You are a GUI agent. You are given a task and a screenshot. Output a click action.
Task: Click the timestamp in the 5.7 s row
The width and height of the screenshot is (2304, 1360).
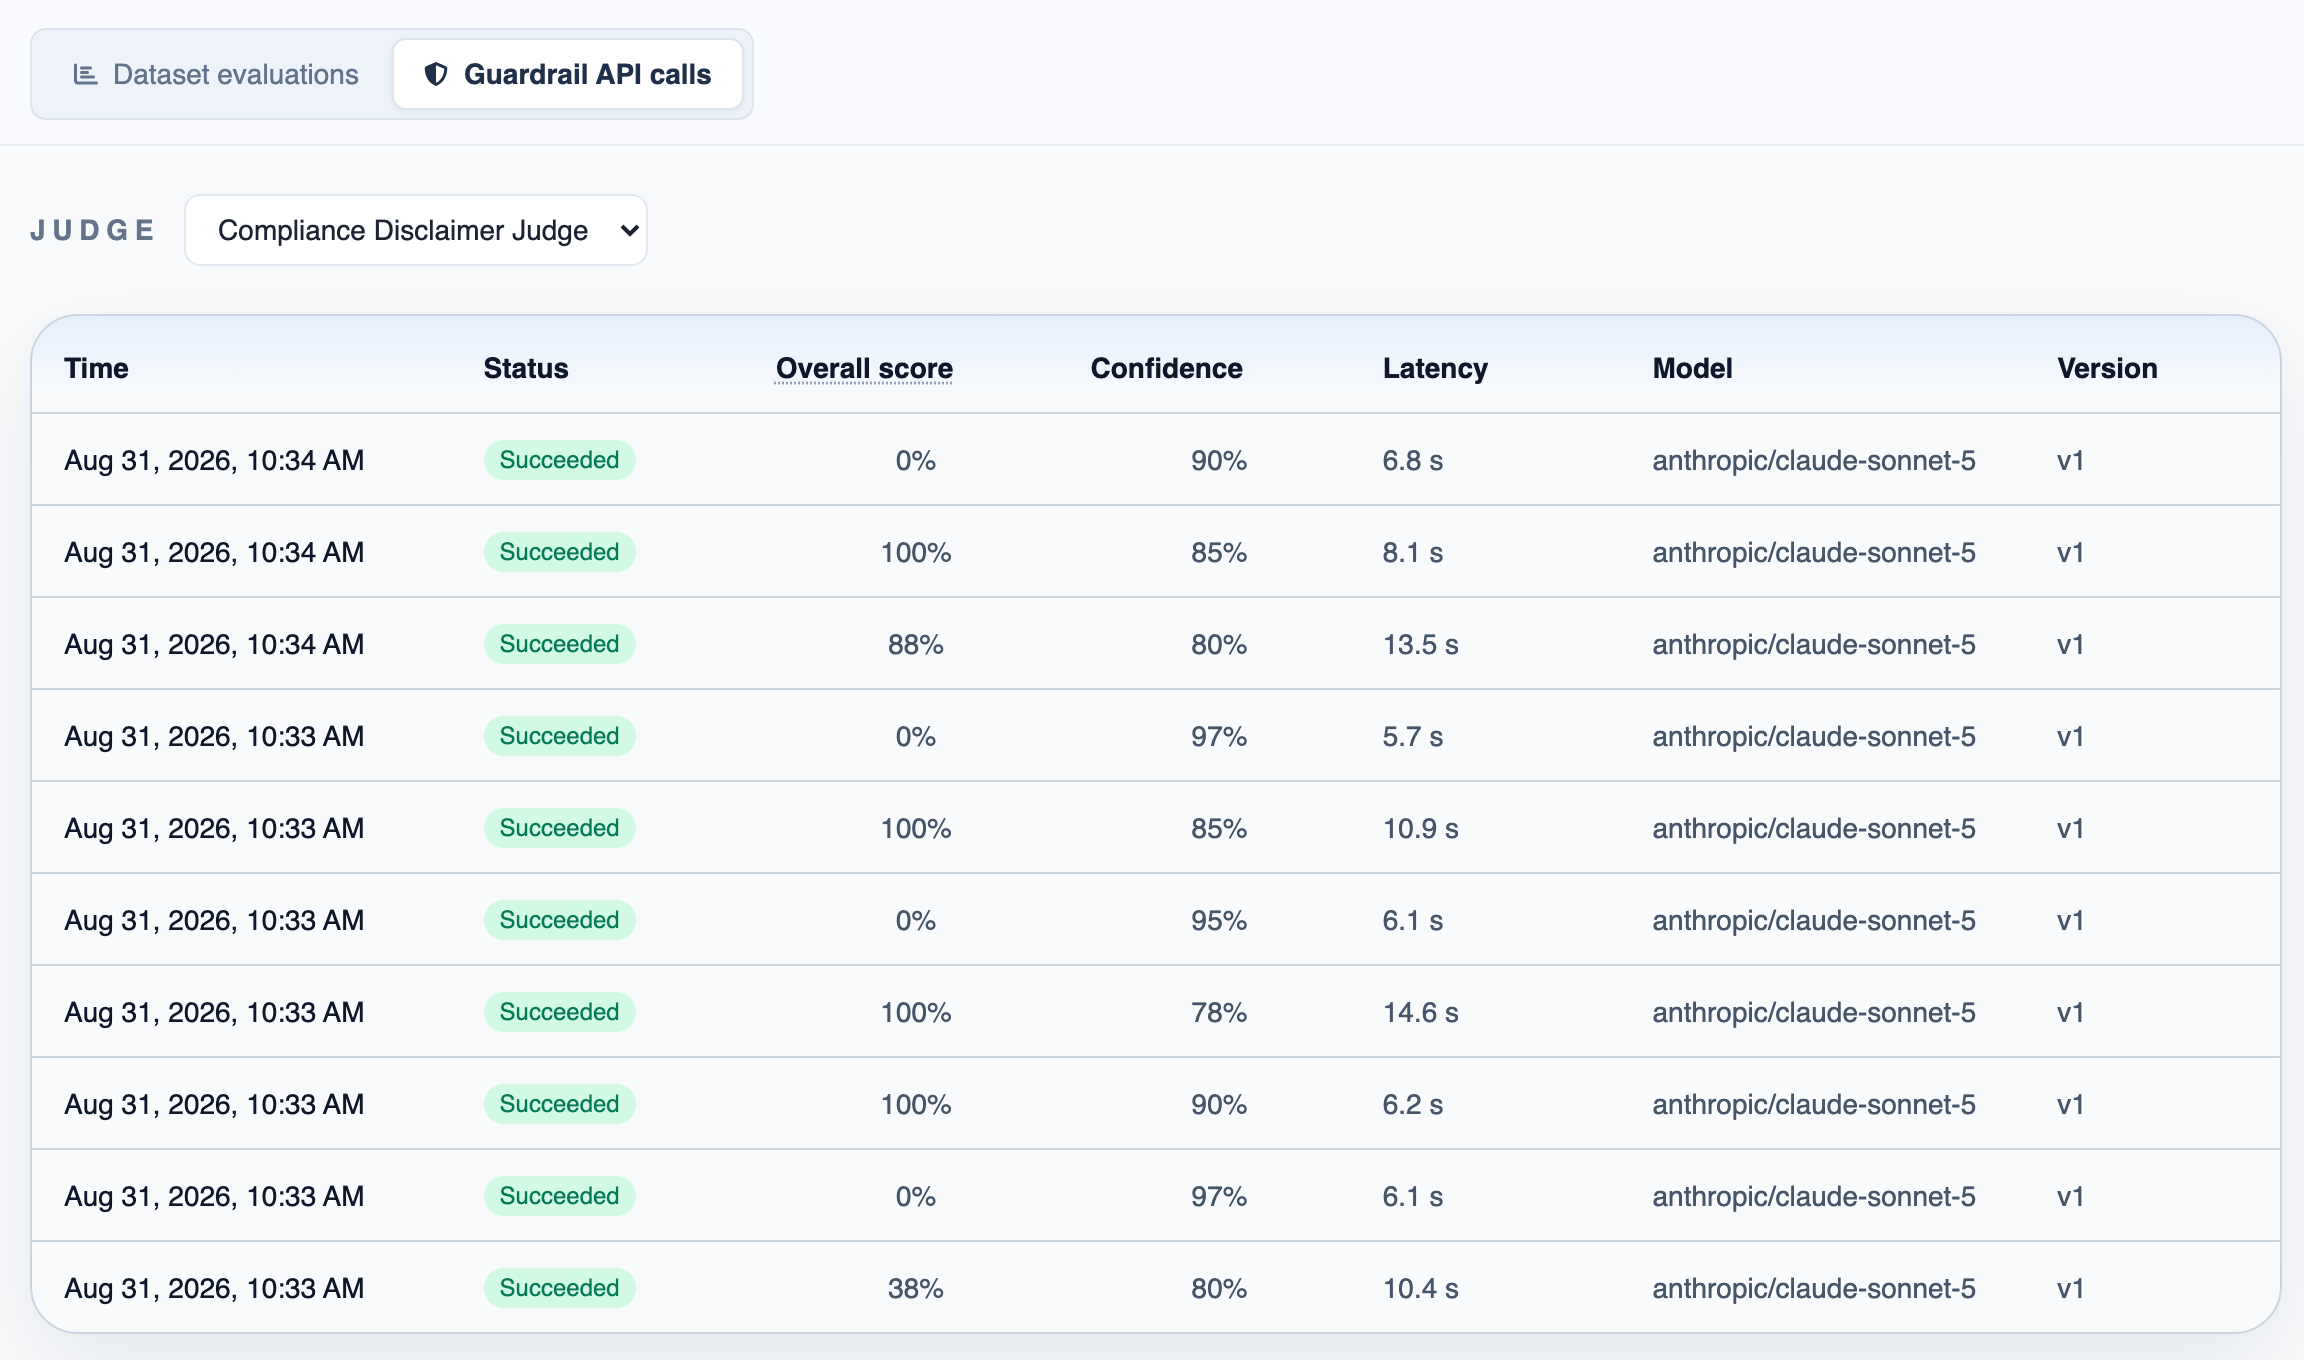214,736
